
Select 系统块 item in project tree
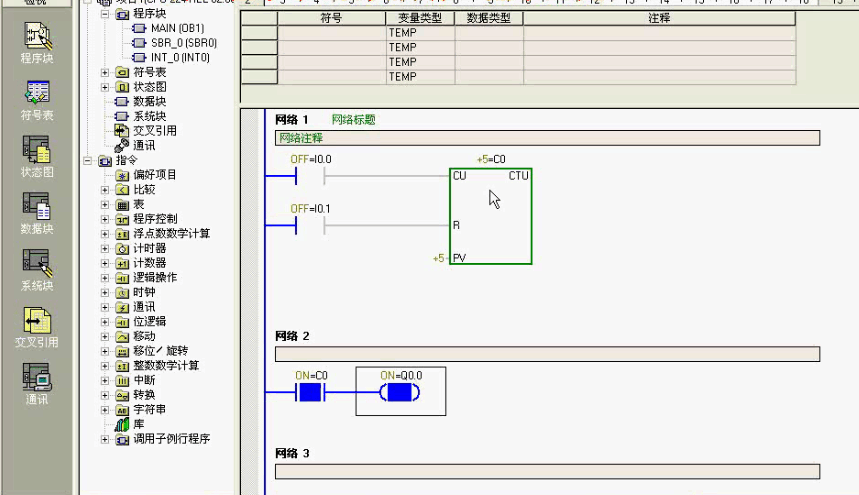click(150, 116)
